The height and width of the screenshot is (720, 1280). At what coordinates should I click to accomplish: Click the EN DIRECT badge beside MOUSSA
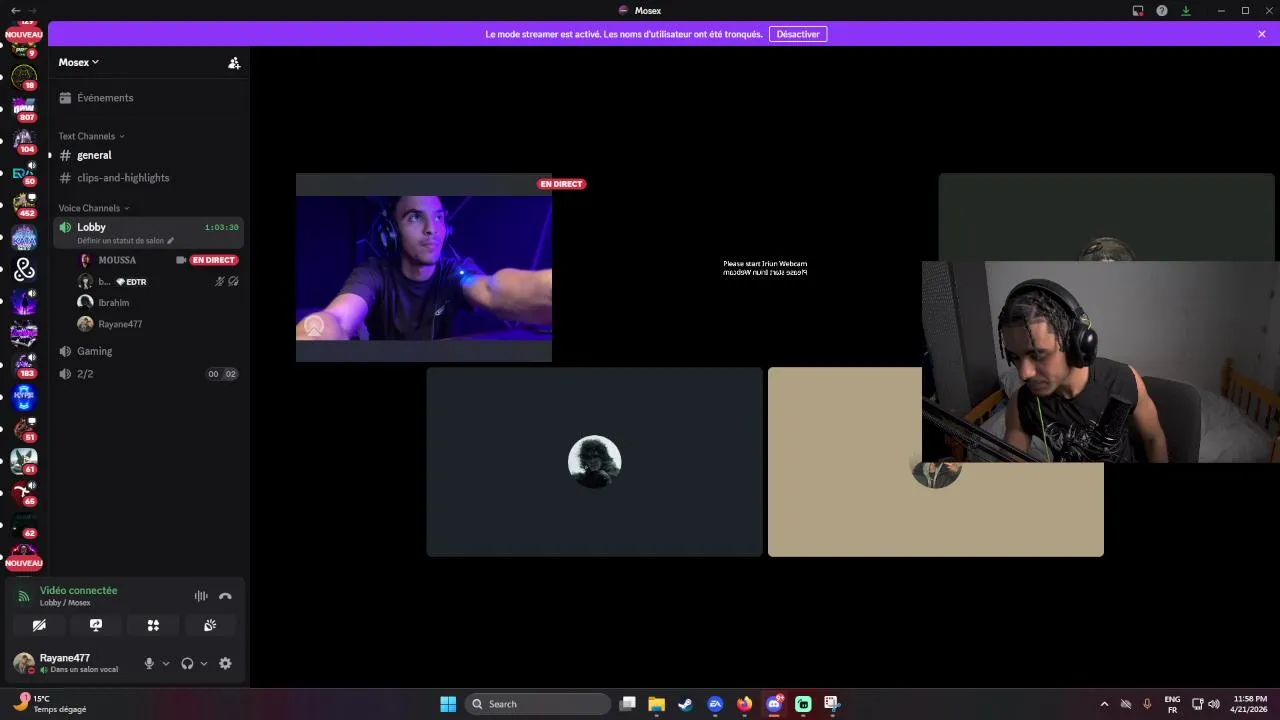point(213,260)
